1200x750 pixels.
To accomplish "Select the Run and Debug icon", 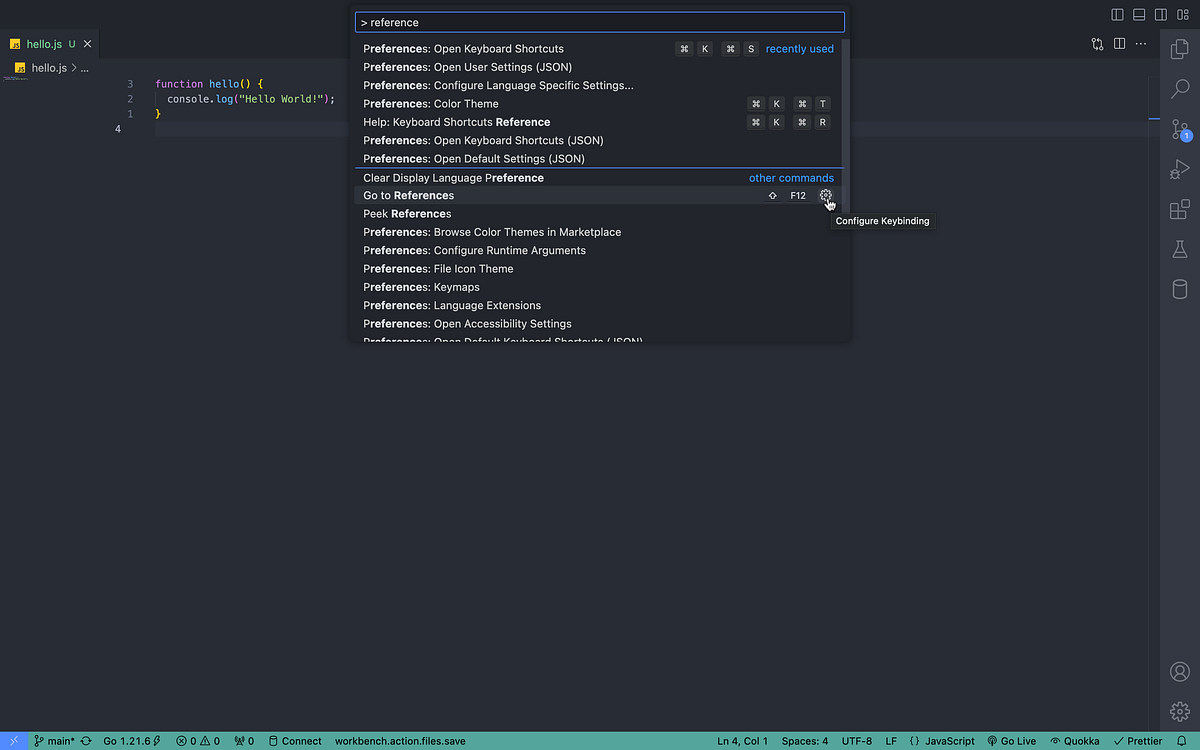I will tap(1180, 170).
